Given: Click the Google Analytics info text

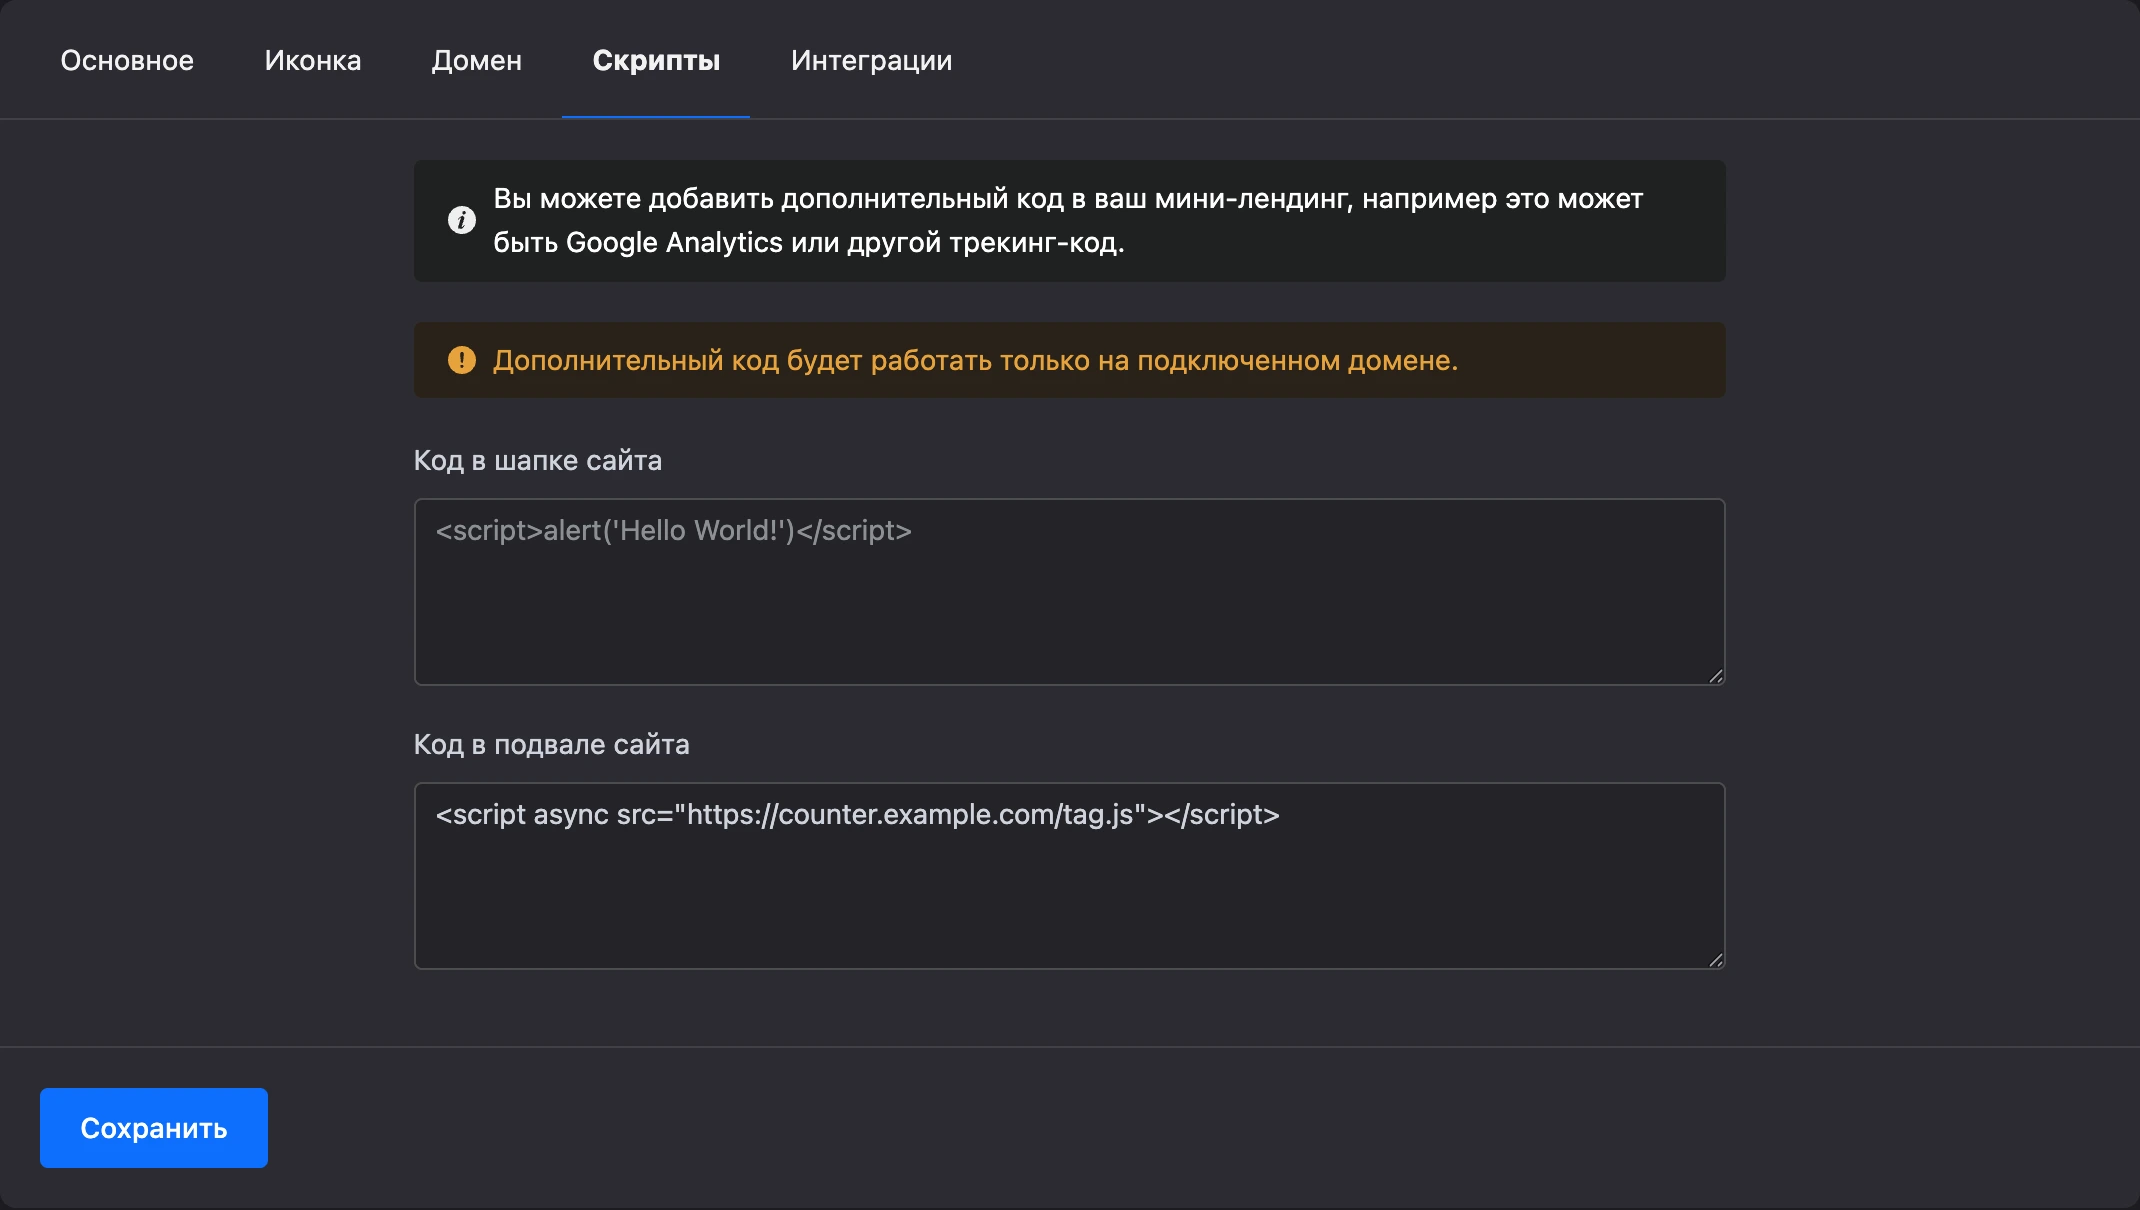Looking at the screenshot, I should pos(1068,220).
